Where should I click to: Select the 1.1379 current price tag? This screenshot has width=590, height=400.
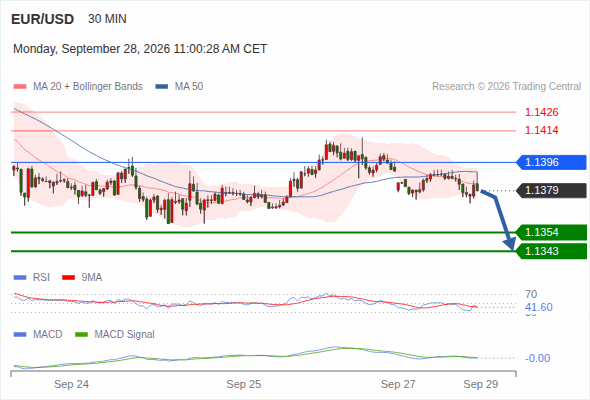(551, 190)
